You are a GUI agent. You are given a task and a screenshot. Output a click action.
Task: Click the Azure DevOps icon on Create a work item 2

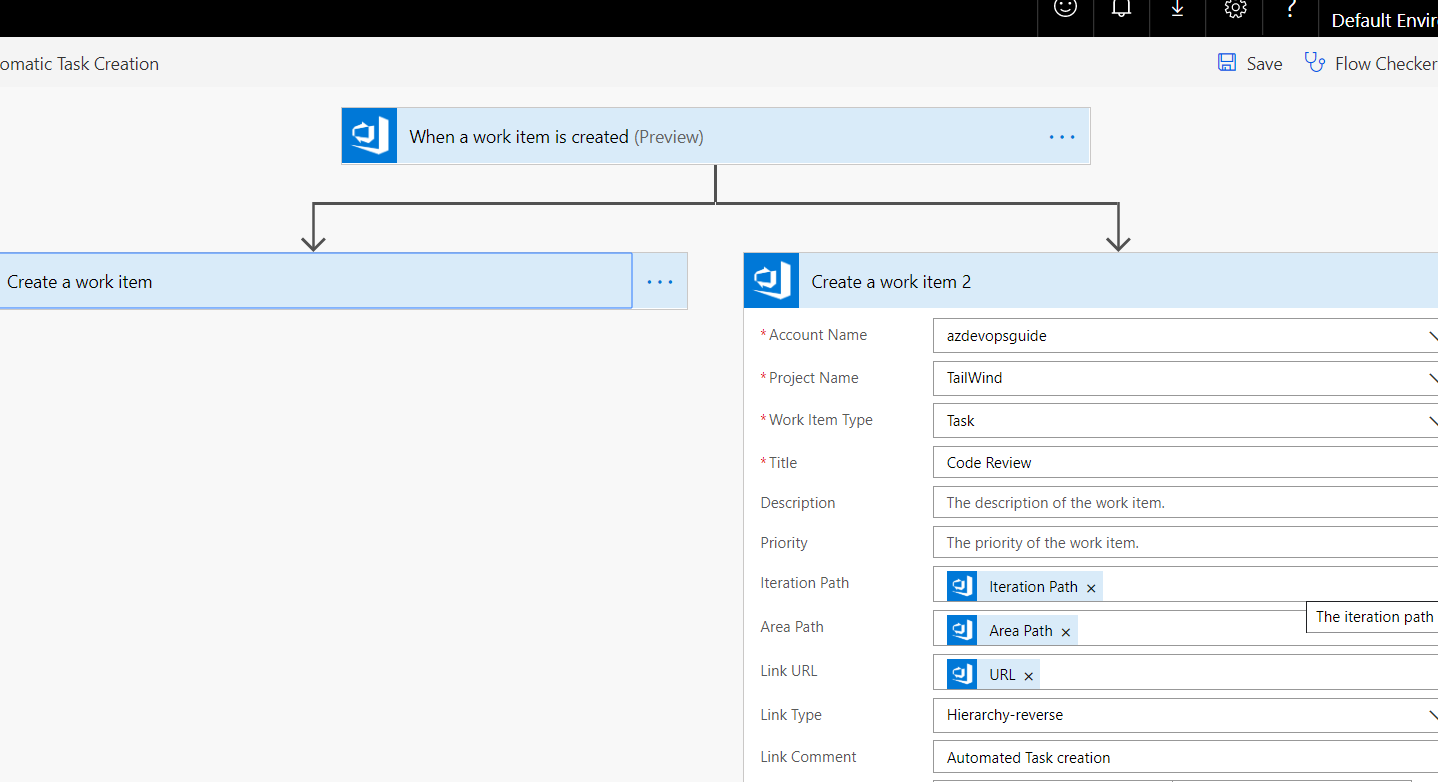coord(772,281)
